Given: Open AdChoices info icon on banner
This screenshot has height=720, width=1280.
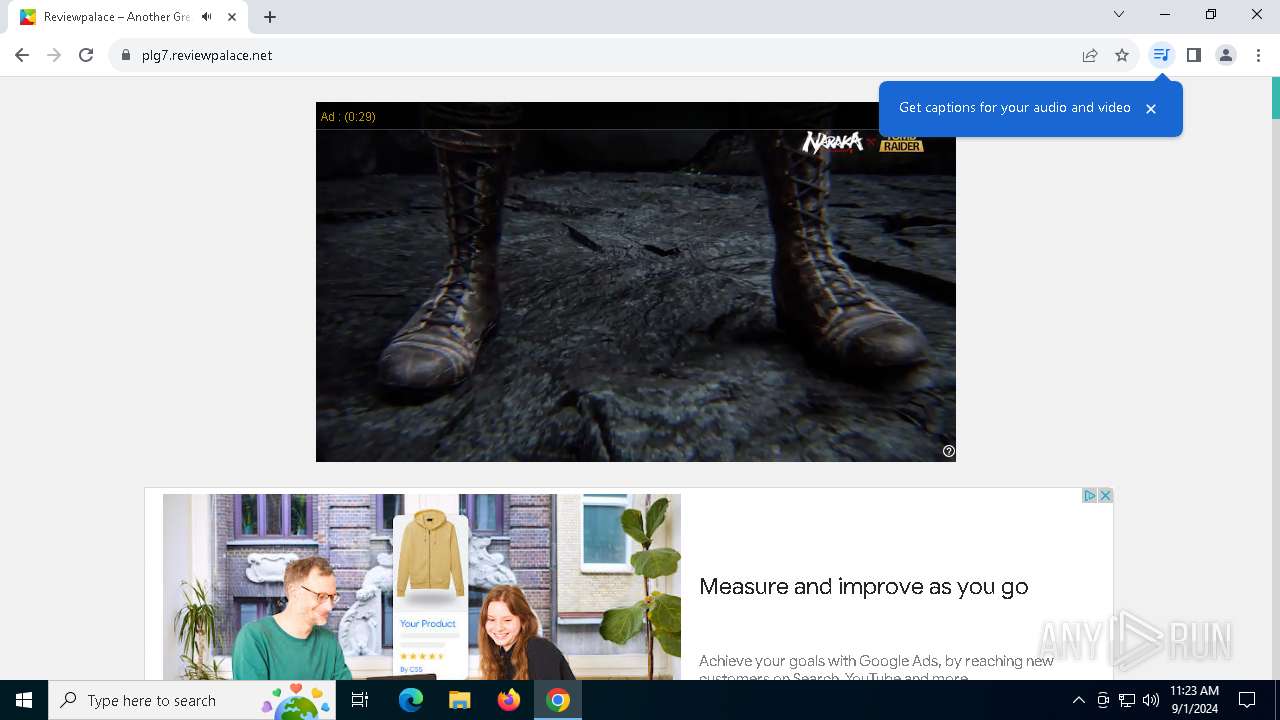Looking at the screenshot, I should pos(1090,496).
